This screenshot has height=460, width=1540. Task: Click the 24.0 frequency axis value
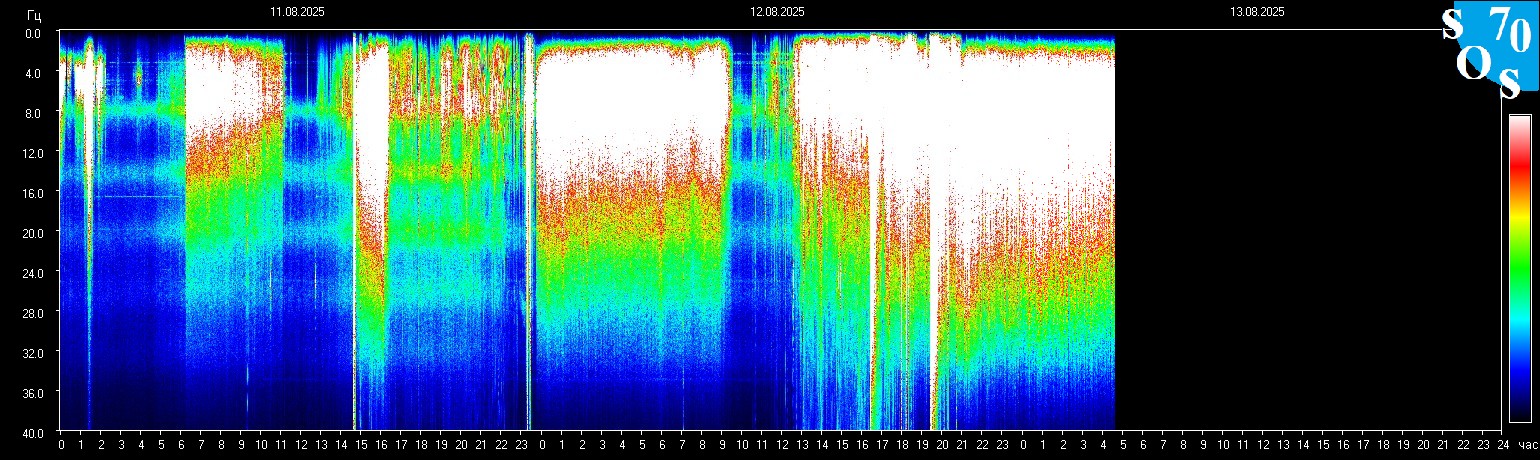click(32, 272)
